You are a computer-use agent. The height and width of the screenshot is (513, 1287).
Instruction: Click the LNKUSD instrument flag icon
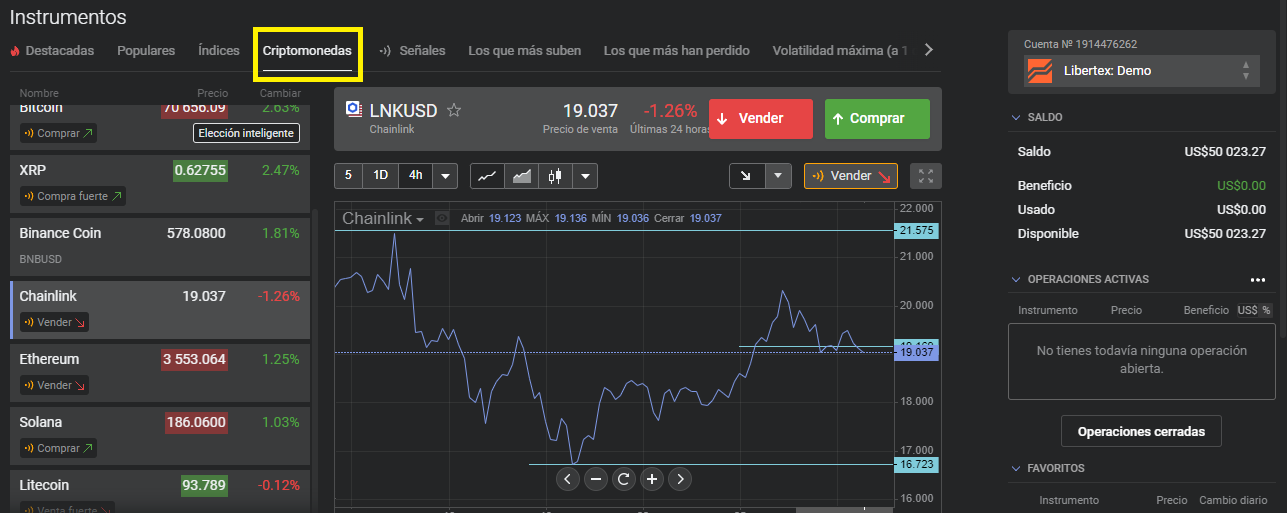point(353,109)
